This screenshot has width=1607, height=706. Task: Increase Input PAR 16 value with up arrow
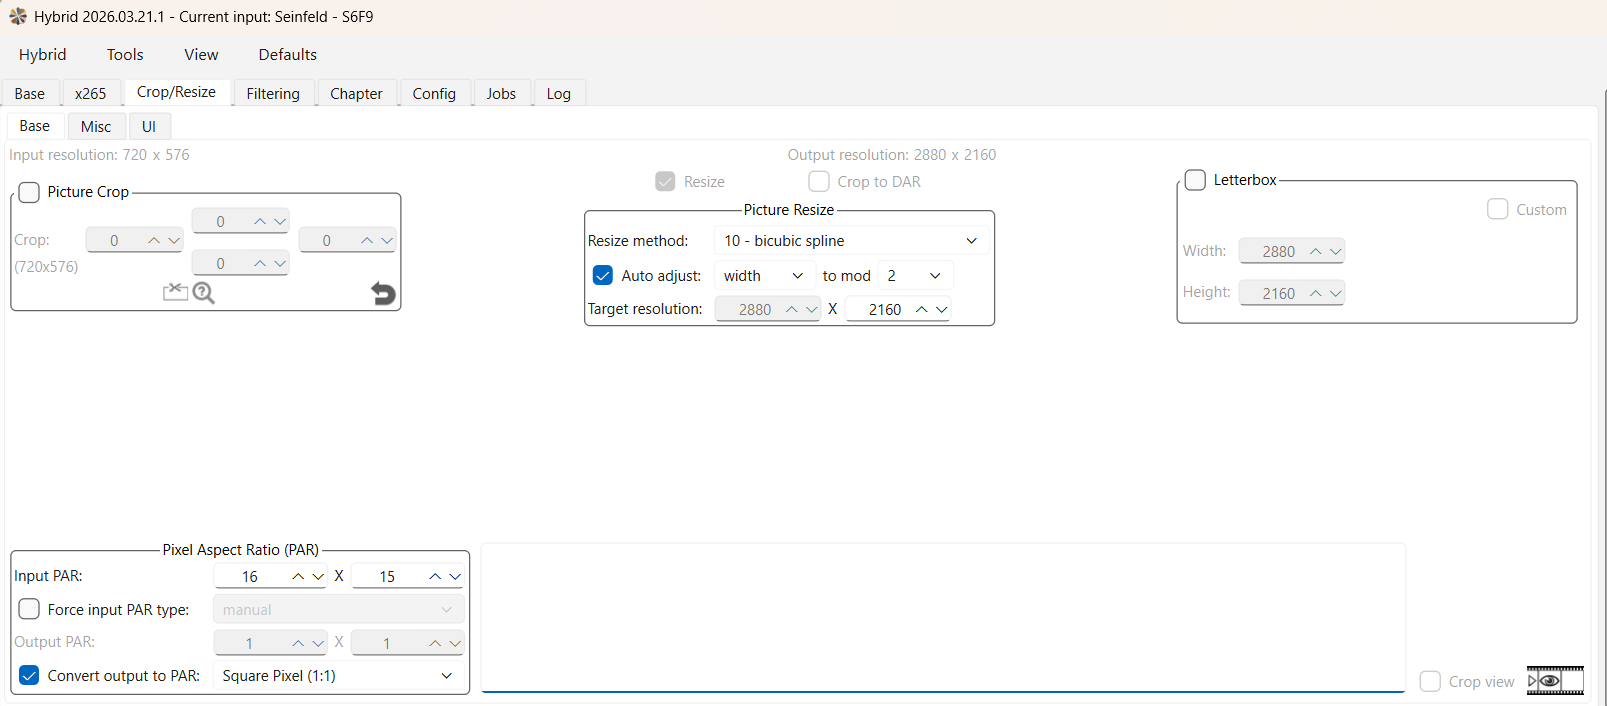tap(298, 577)
